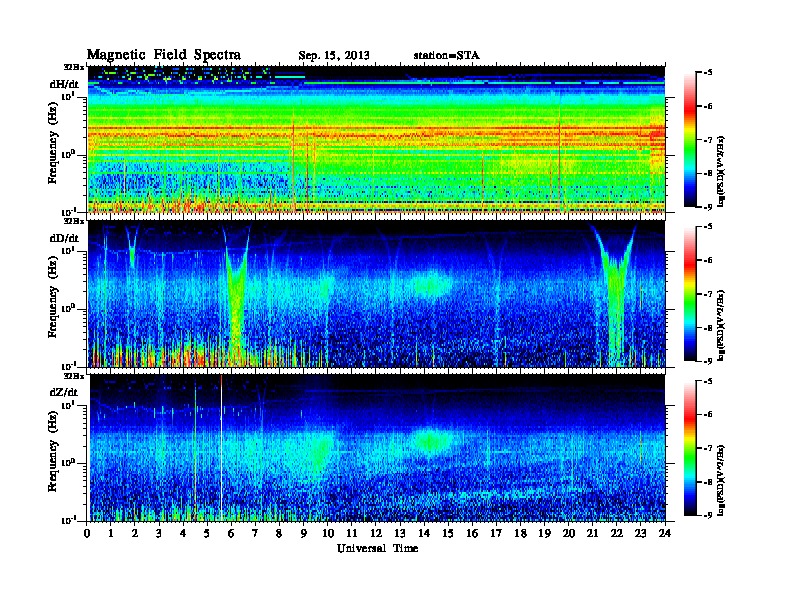
Task: Click hour "11" on the Universal Time axis
Action: coord(352,533)
